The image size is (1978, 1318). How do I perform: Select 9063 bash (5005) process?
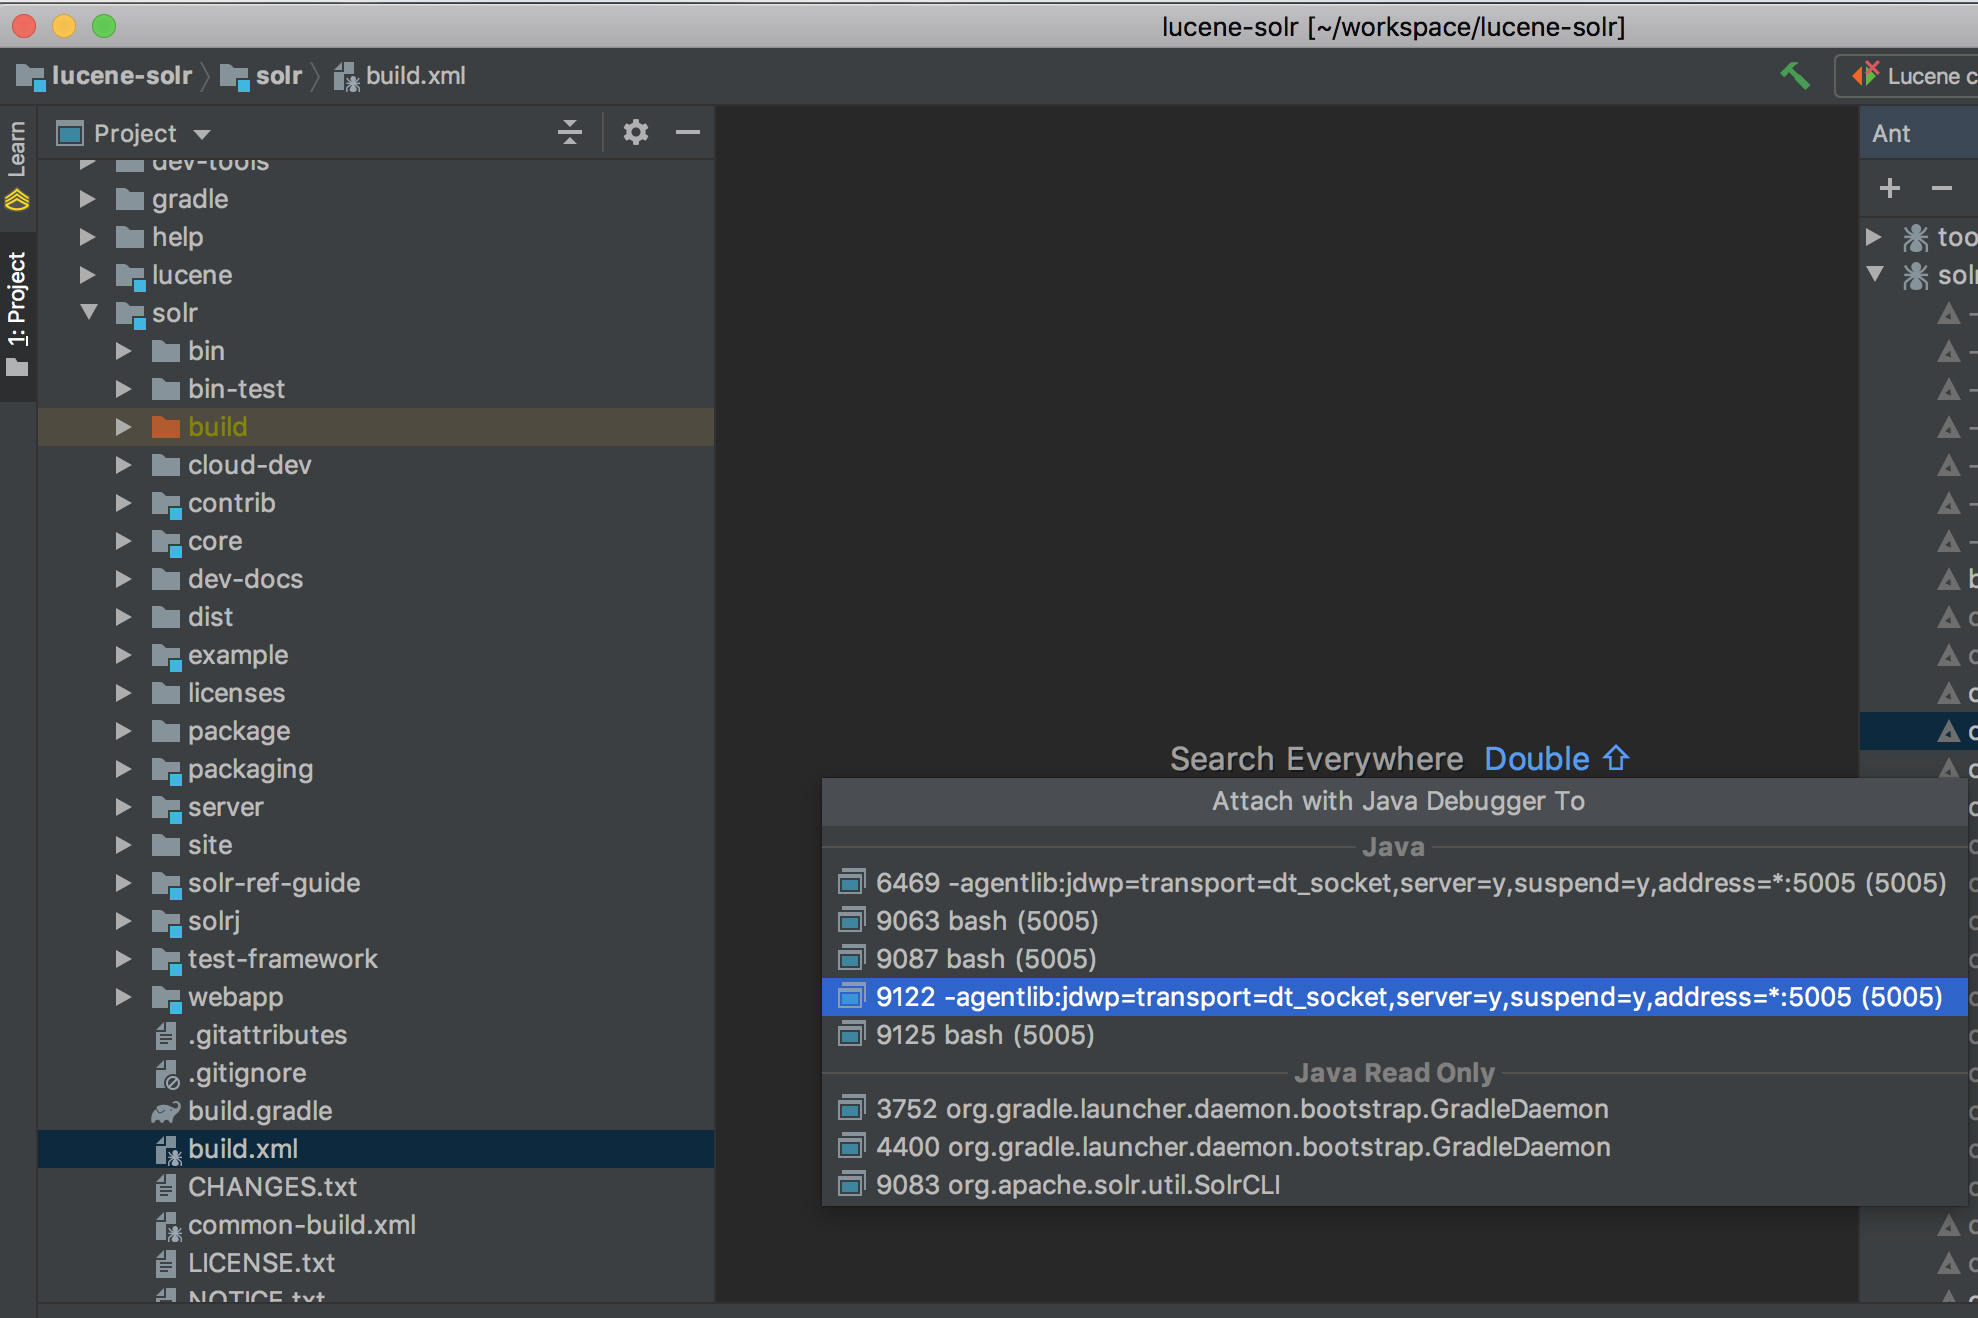pyautogui.click(x=986, y=921)
